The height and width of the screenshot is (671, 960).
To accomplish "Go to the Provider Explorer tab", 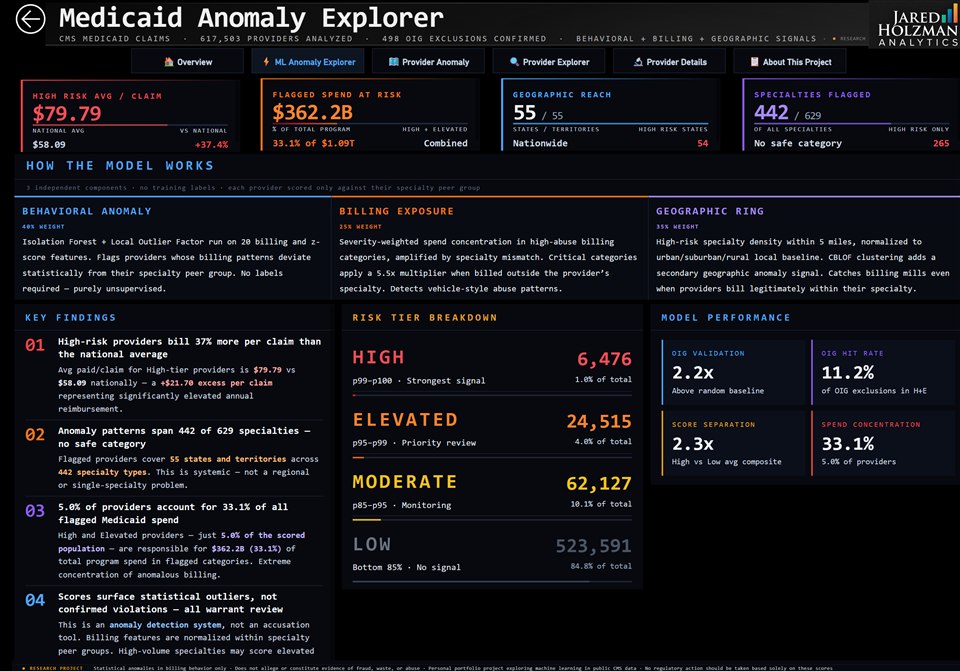I will pos(549,61).
